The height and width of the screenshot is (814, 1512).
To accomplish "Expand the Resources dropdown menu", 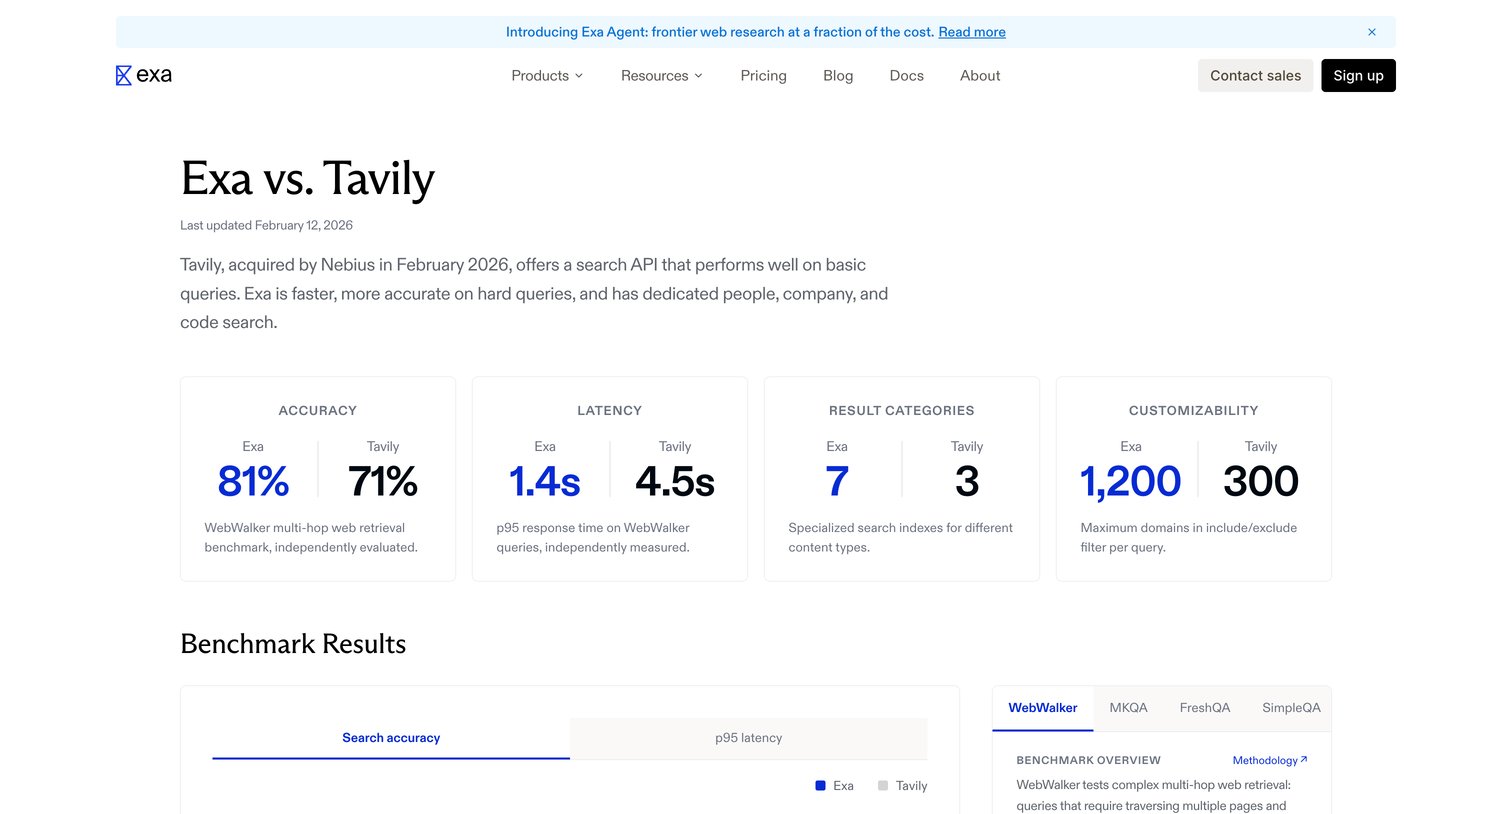I will coord(662,76).
